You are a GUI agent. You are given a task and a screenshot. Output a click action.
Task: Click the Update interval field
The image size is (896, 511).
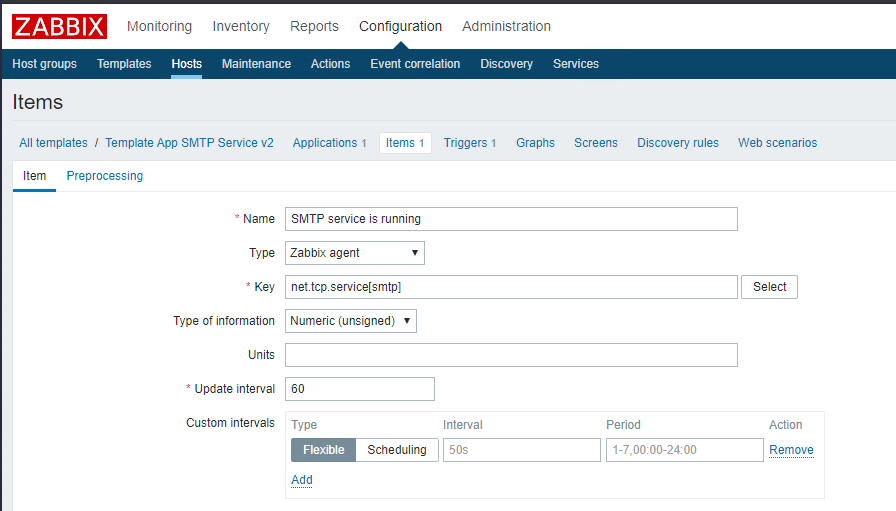coord(360,389)
